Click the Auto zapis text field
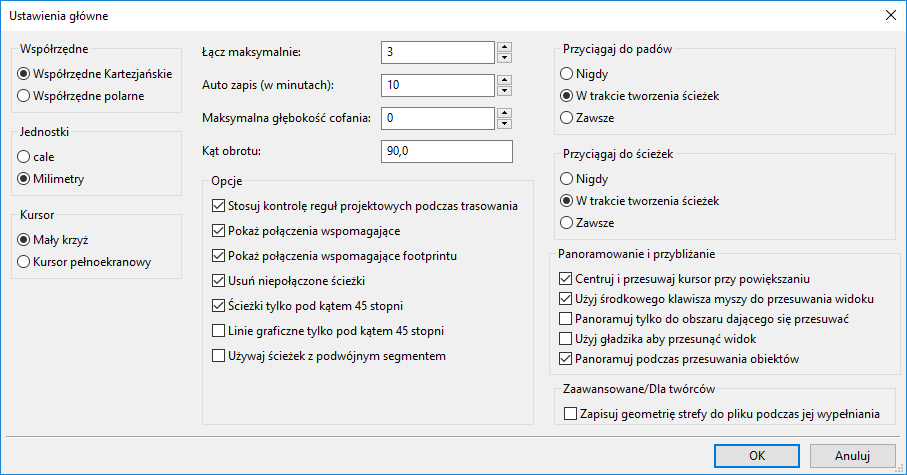This screenshot has width=907, height=475. pyautogui.click(x=438, y=85)
